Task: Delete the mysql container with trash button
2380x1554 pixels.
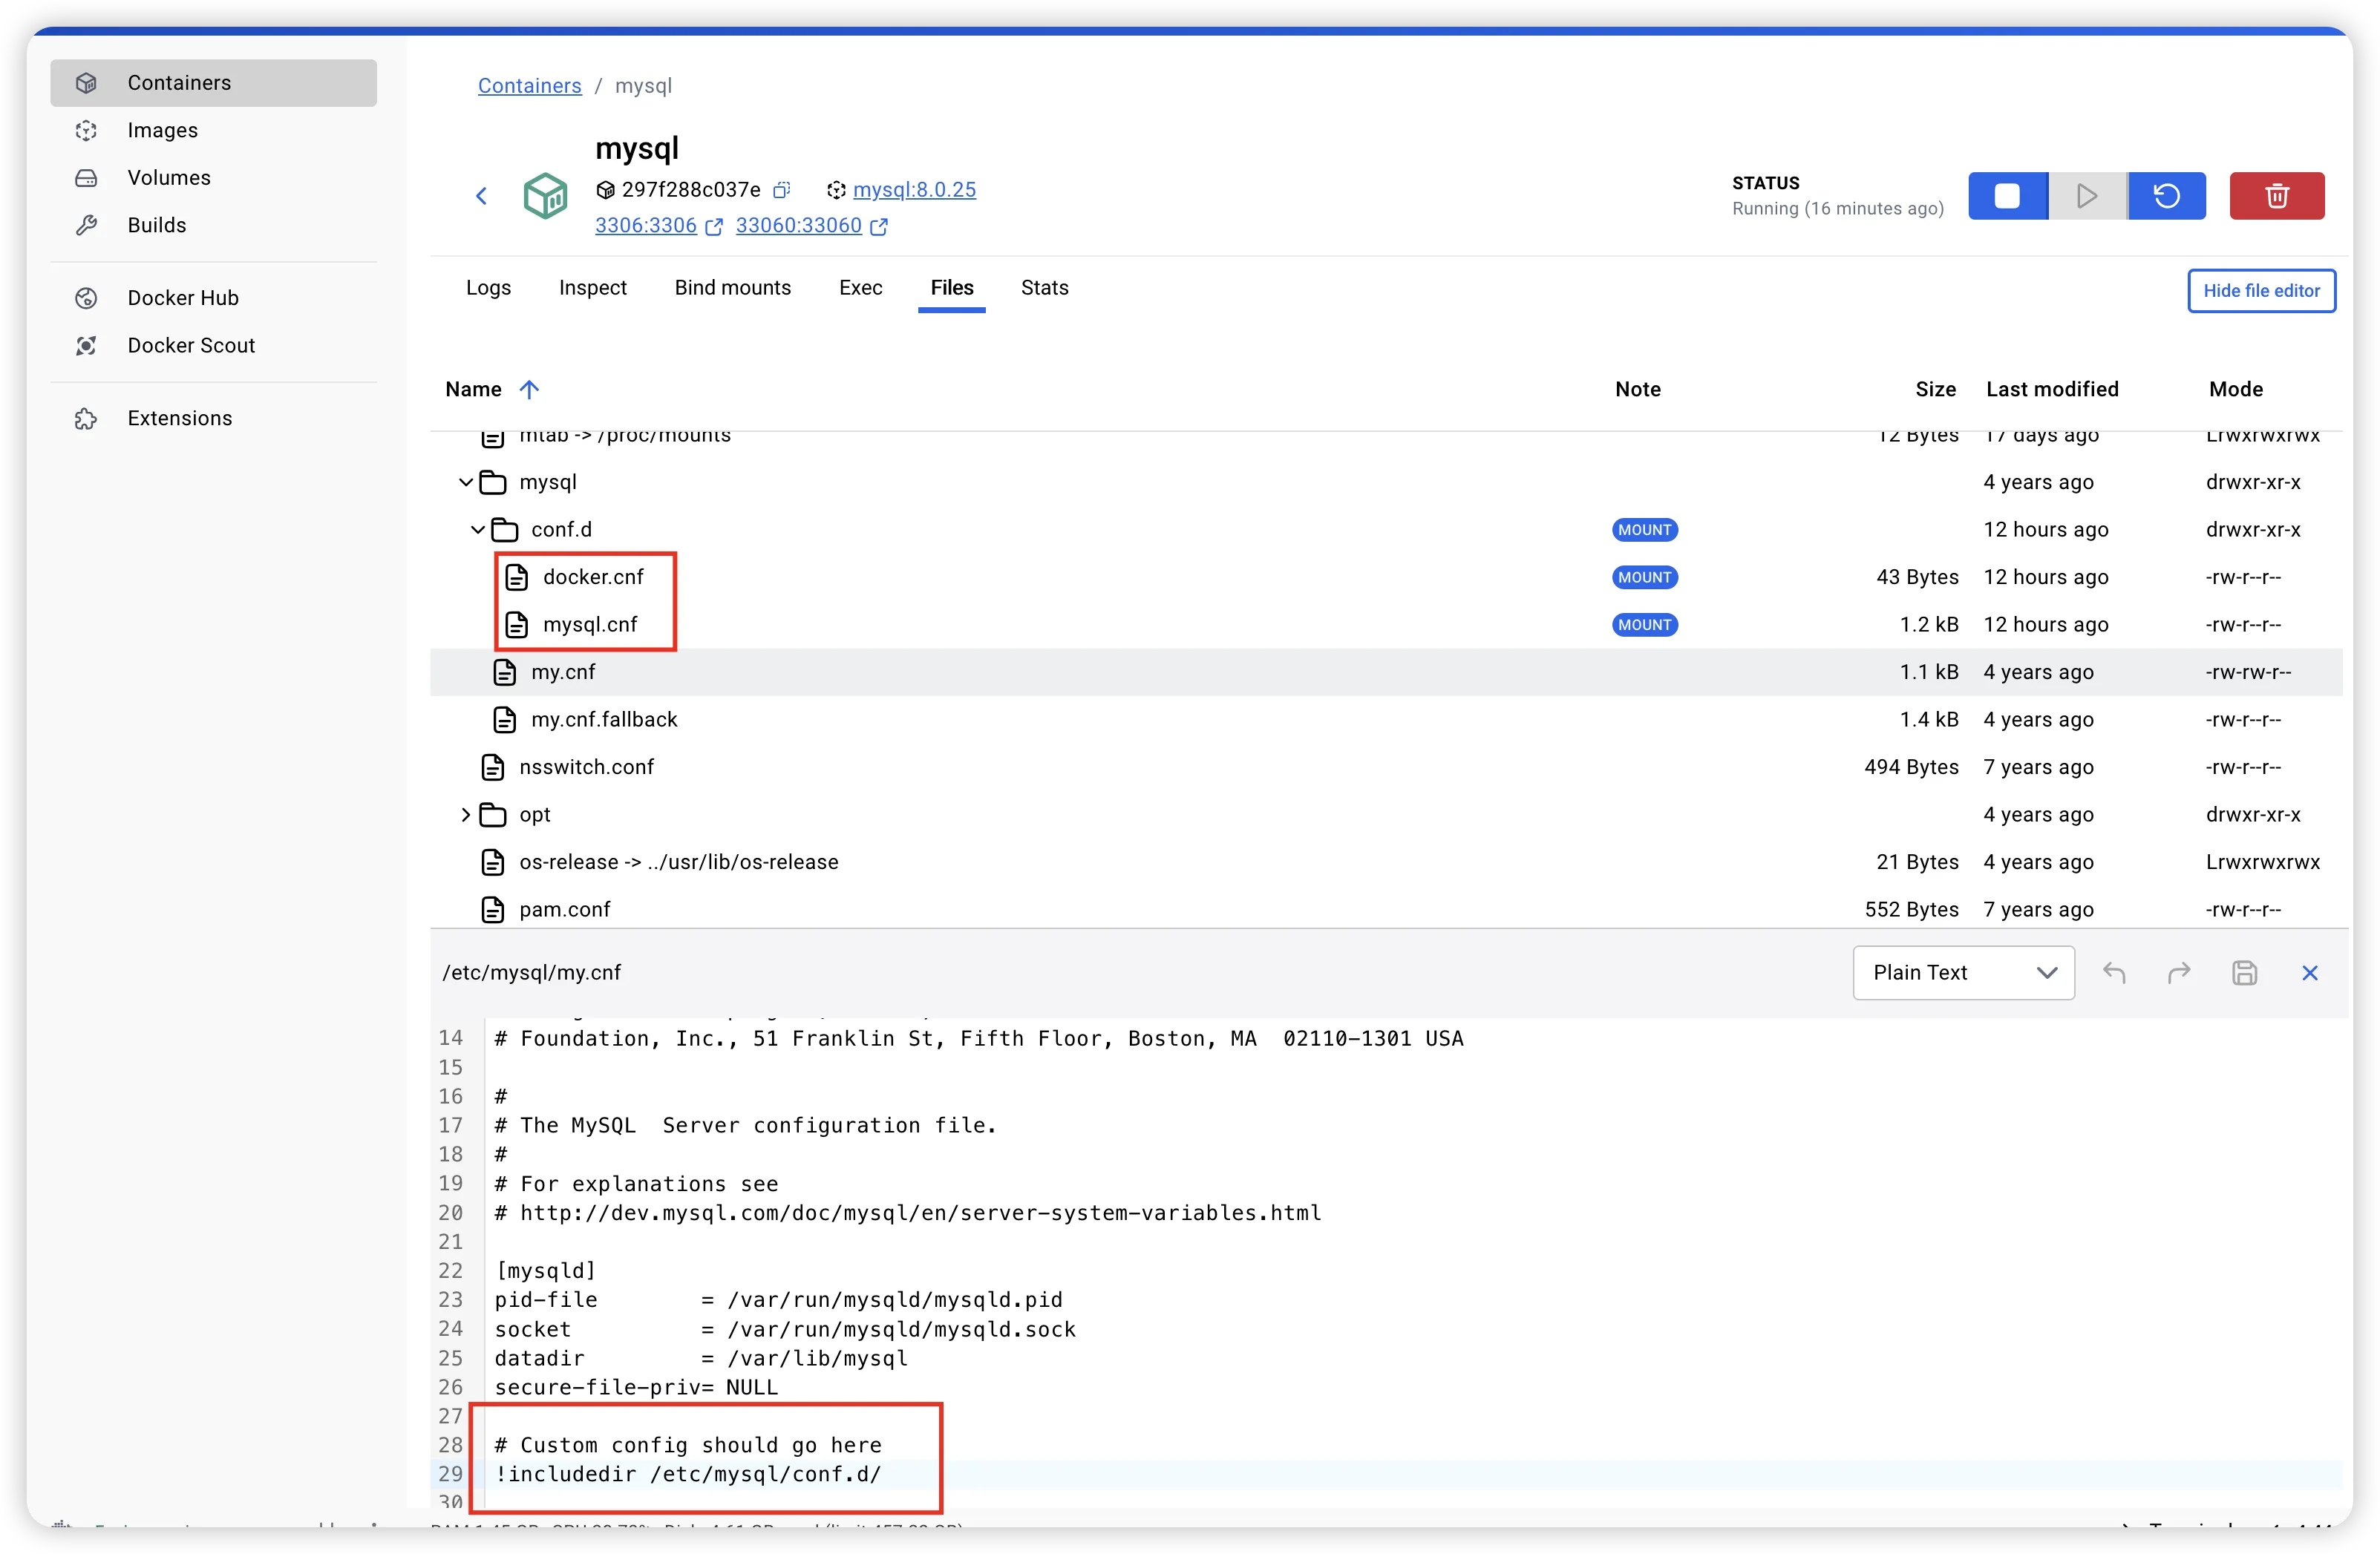Action: tap(2276, 196)
